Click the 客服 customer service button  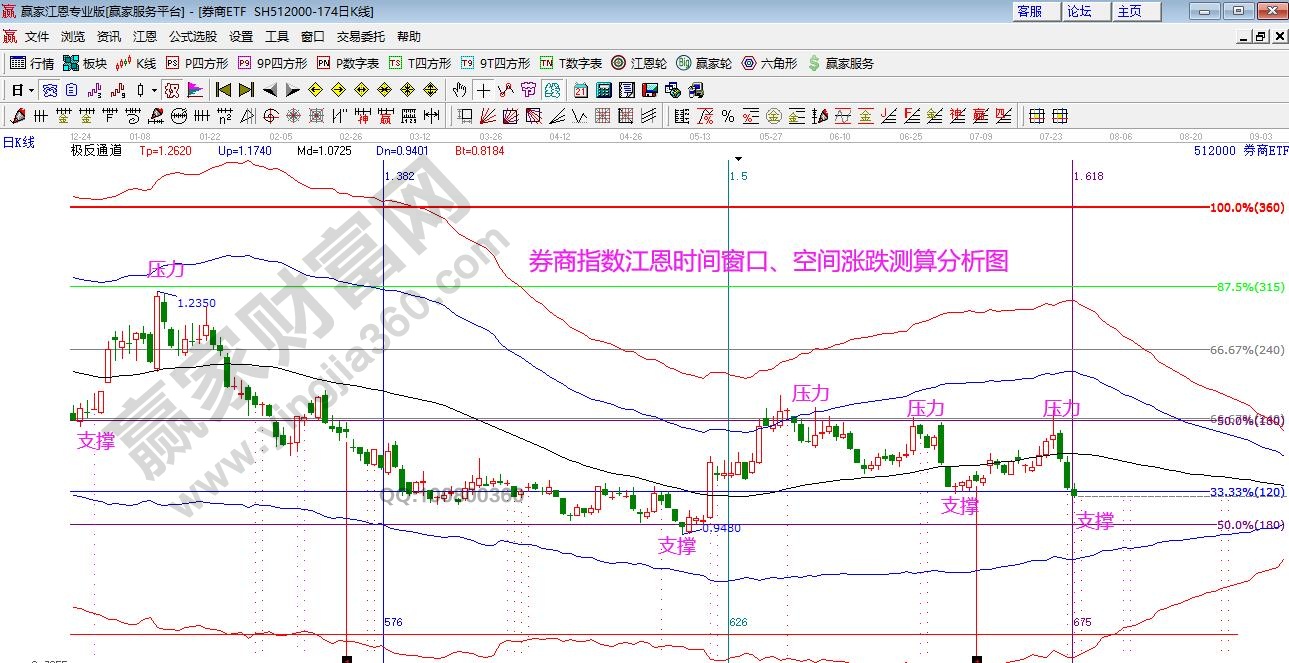[x=1031, y=11]
